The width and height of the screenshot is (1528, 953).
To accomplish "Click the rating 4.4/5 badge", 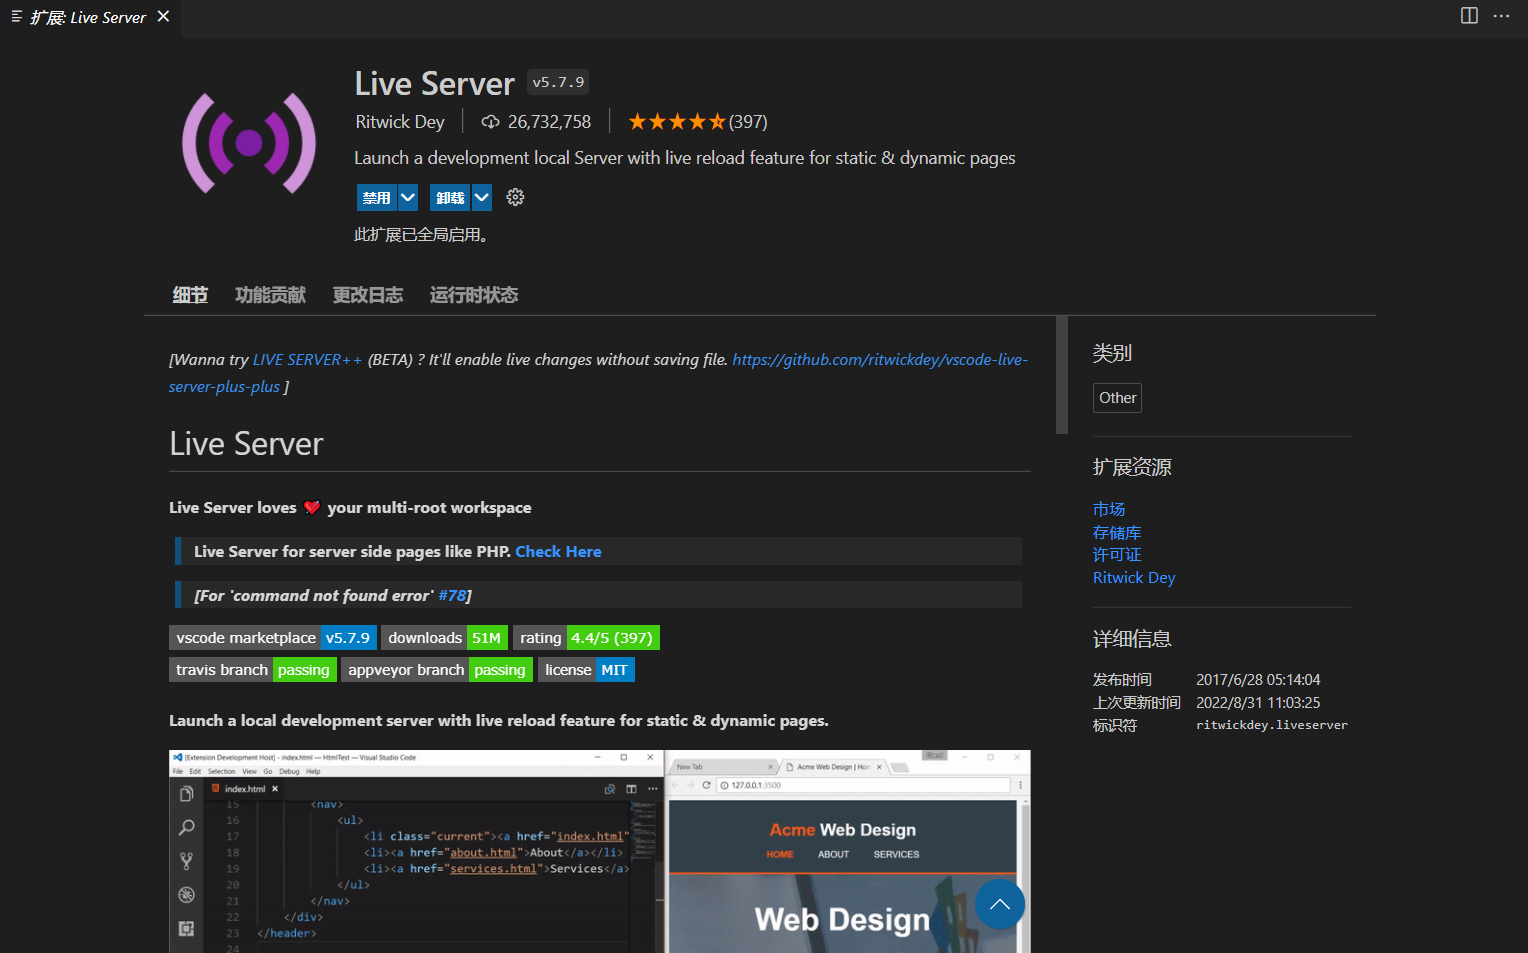I will click(x=586, y=638).
